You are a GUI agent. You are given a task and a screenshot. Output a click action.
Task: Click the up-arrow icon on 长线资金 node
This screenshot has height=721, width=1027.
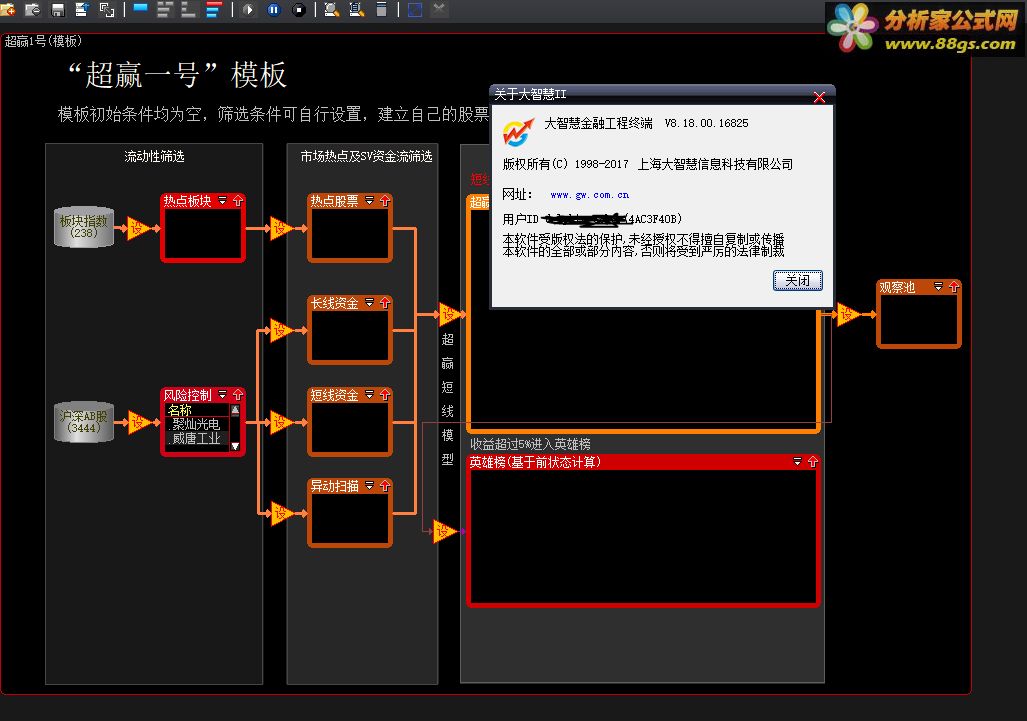click(x=385, y=303)
